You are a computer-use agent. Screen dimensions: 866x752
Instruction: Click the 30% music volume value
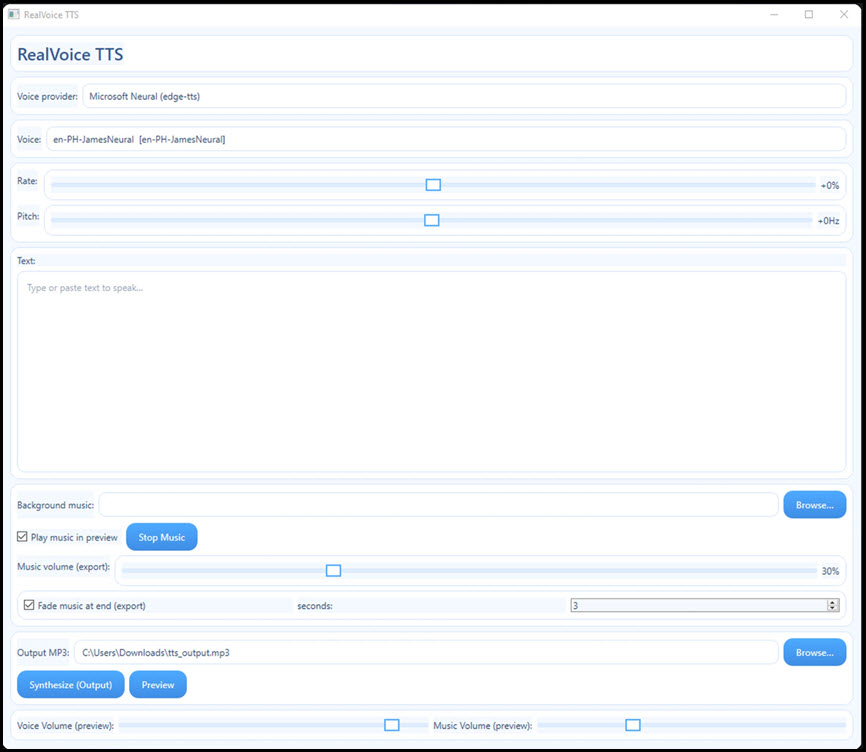pyautogui.click(x=830, y=571)
